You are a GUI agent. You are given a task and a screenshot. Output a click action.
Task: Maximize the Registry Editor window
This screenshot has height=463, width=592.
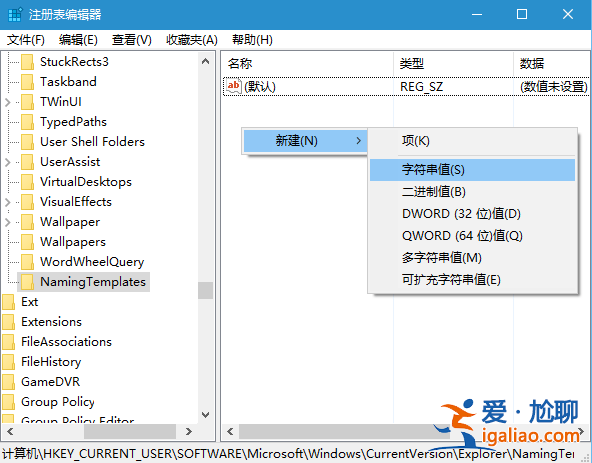pyautogui.click(x=522, y=15)
